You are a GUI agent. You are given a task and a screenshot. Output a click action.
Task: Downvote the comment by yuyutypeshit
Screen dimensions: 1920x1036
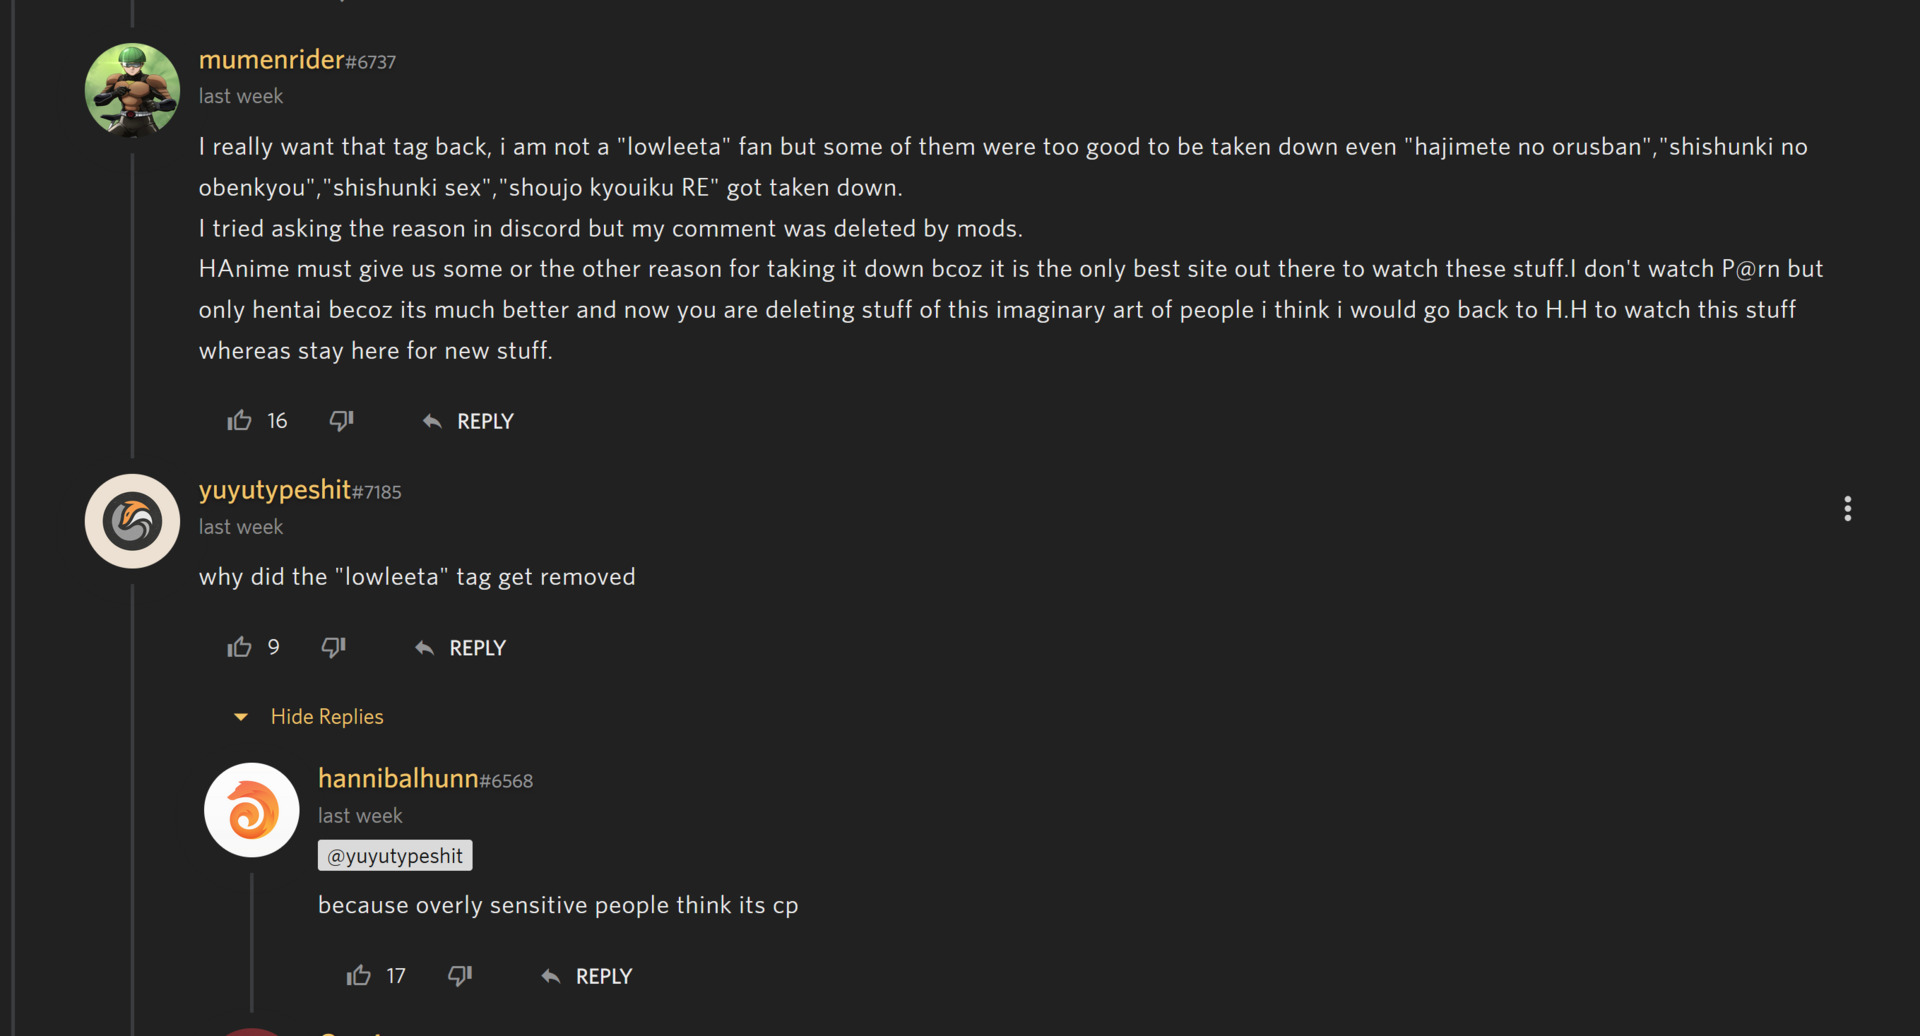pyautogui.click(x=333, y=648)
